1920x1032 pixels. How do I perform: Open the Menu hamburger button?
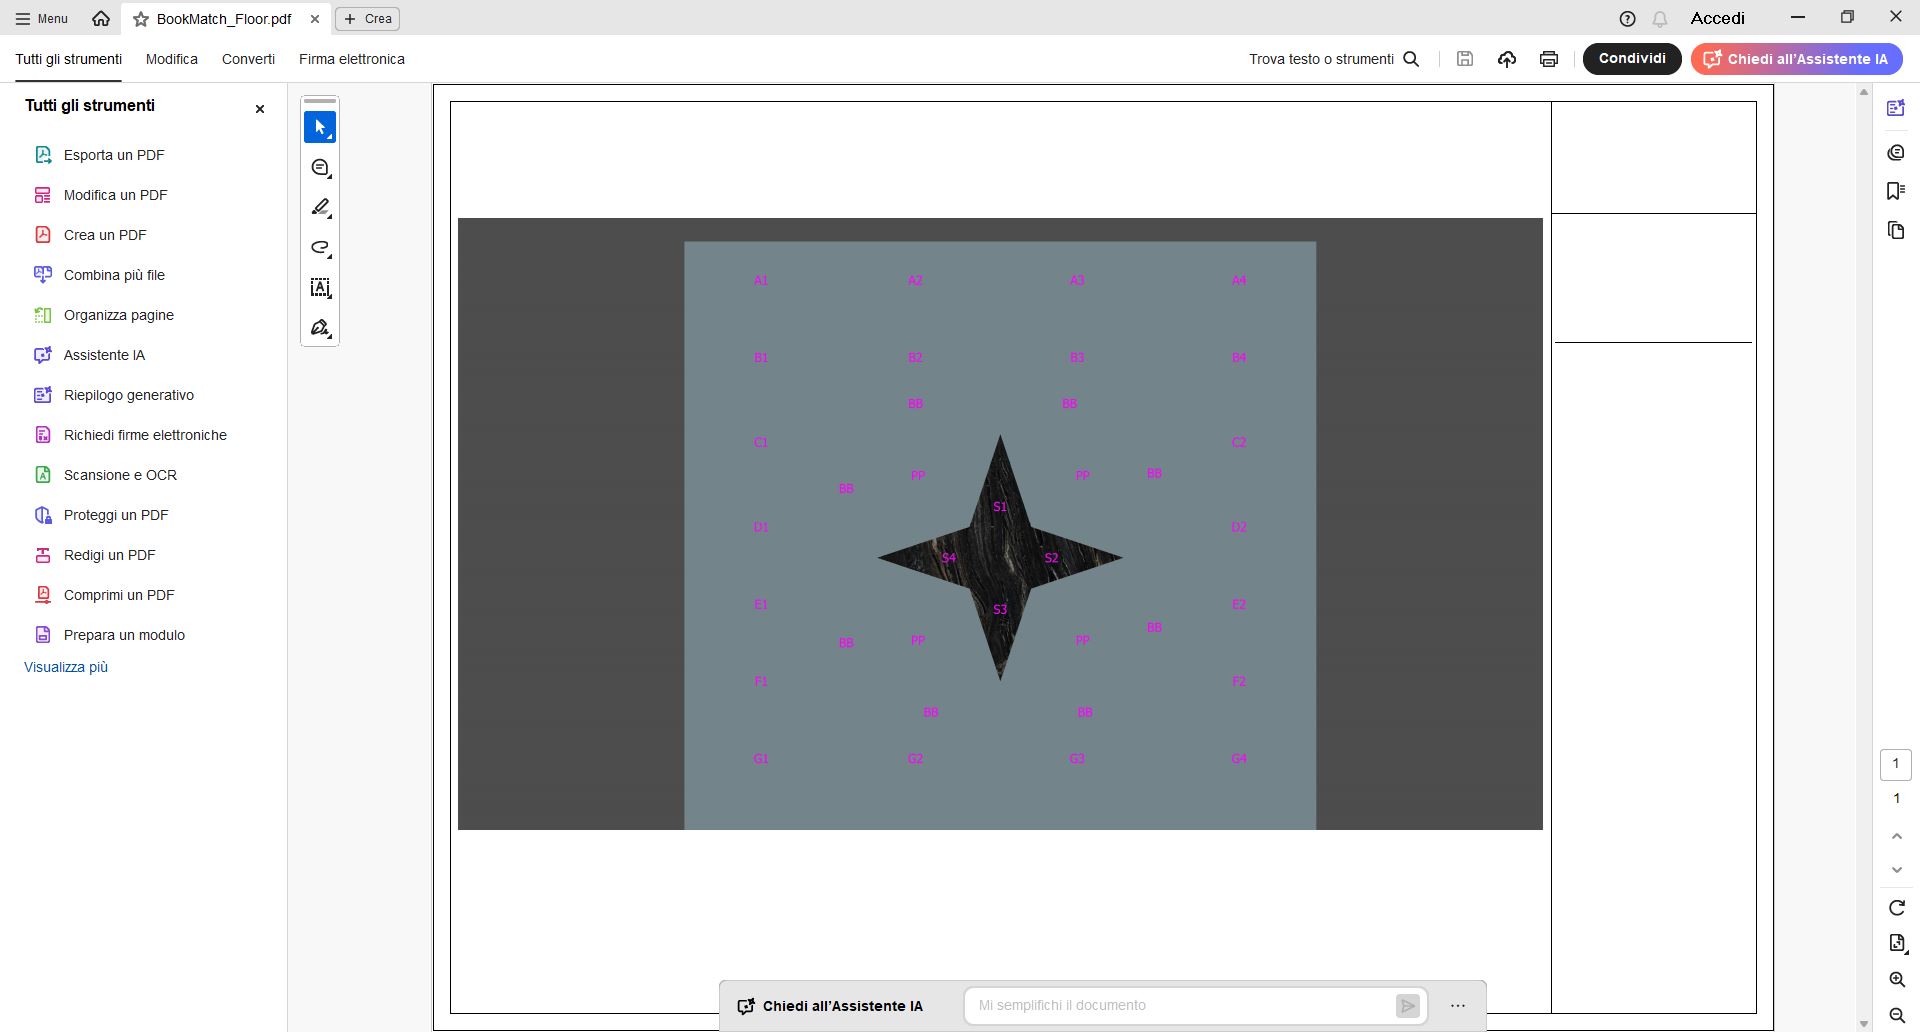(41, 18)
